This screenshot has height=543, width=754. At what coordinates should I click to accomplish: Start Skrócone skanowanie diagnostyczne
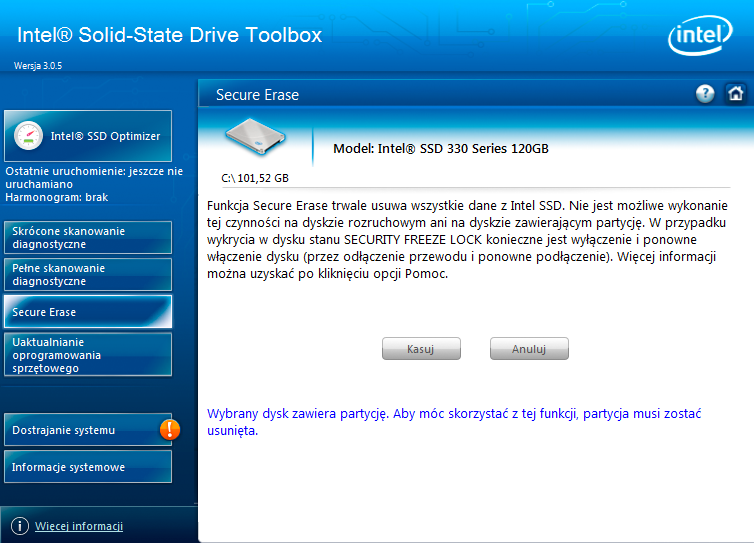point(88,238)
